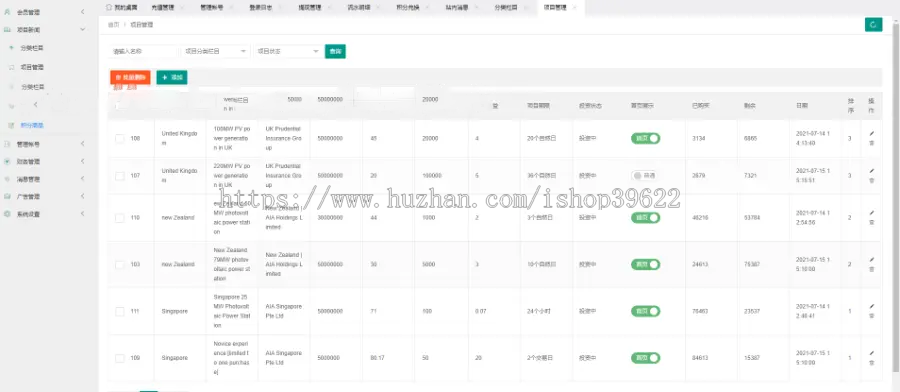The width and height of the screenshot is (900, 392).
Task: Click the sidebar icon beside 管理账号
Action: click(7, 144)
